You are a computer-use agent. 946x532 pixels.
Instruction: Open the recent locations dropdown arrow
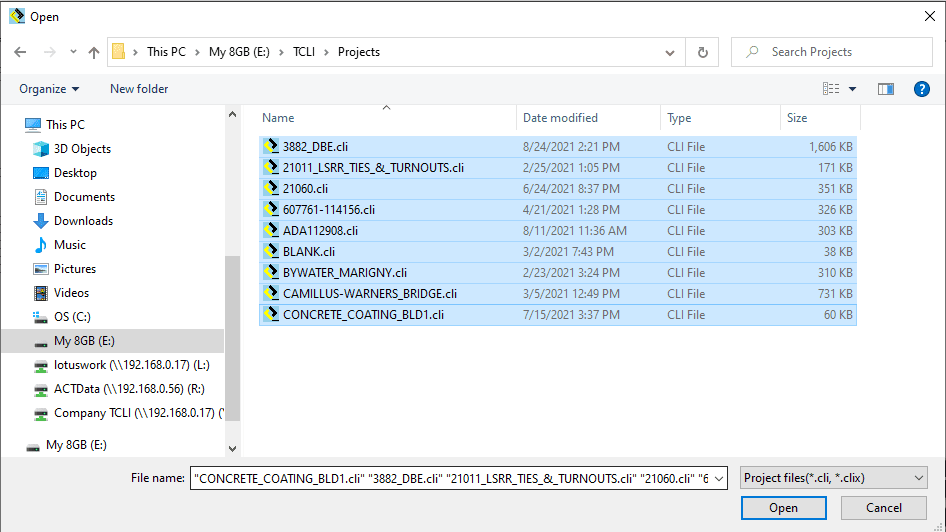(x=73, y=52)
